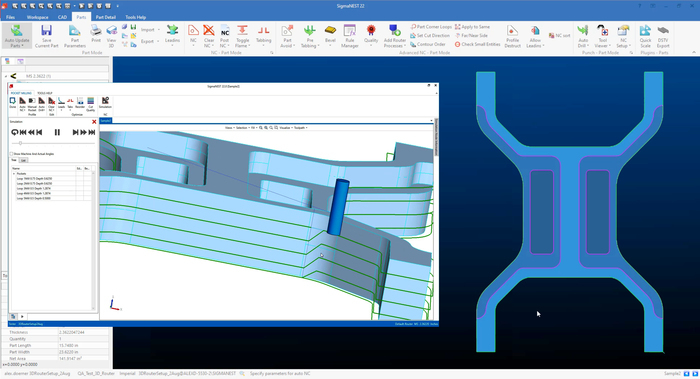Collapse the Pockets tree node

point(14,174)
